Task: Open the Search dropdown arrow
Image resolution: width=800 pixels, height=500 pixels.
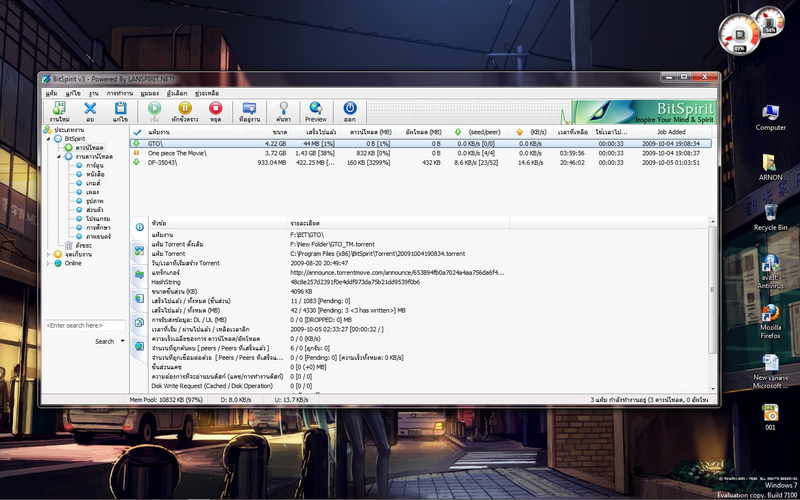Action: (122, 341)
